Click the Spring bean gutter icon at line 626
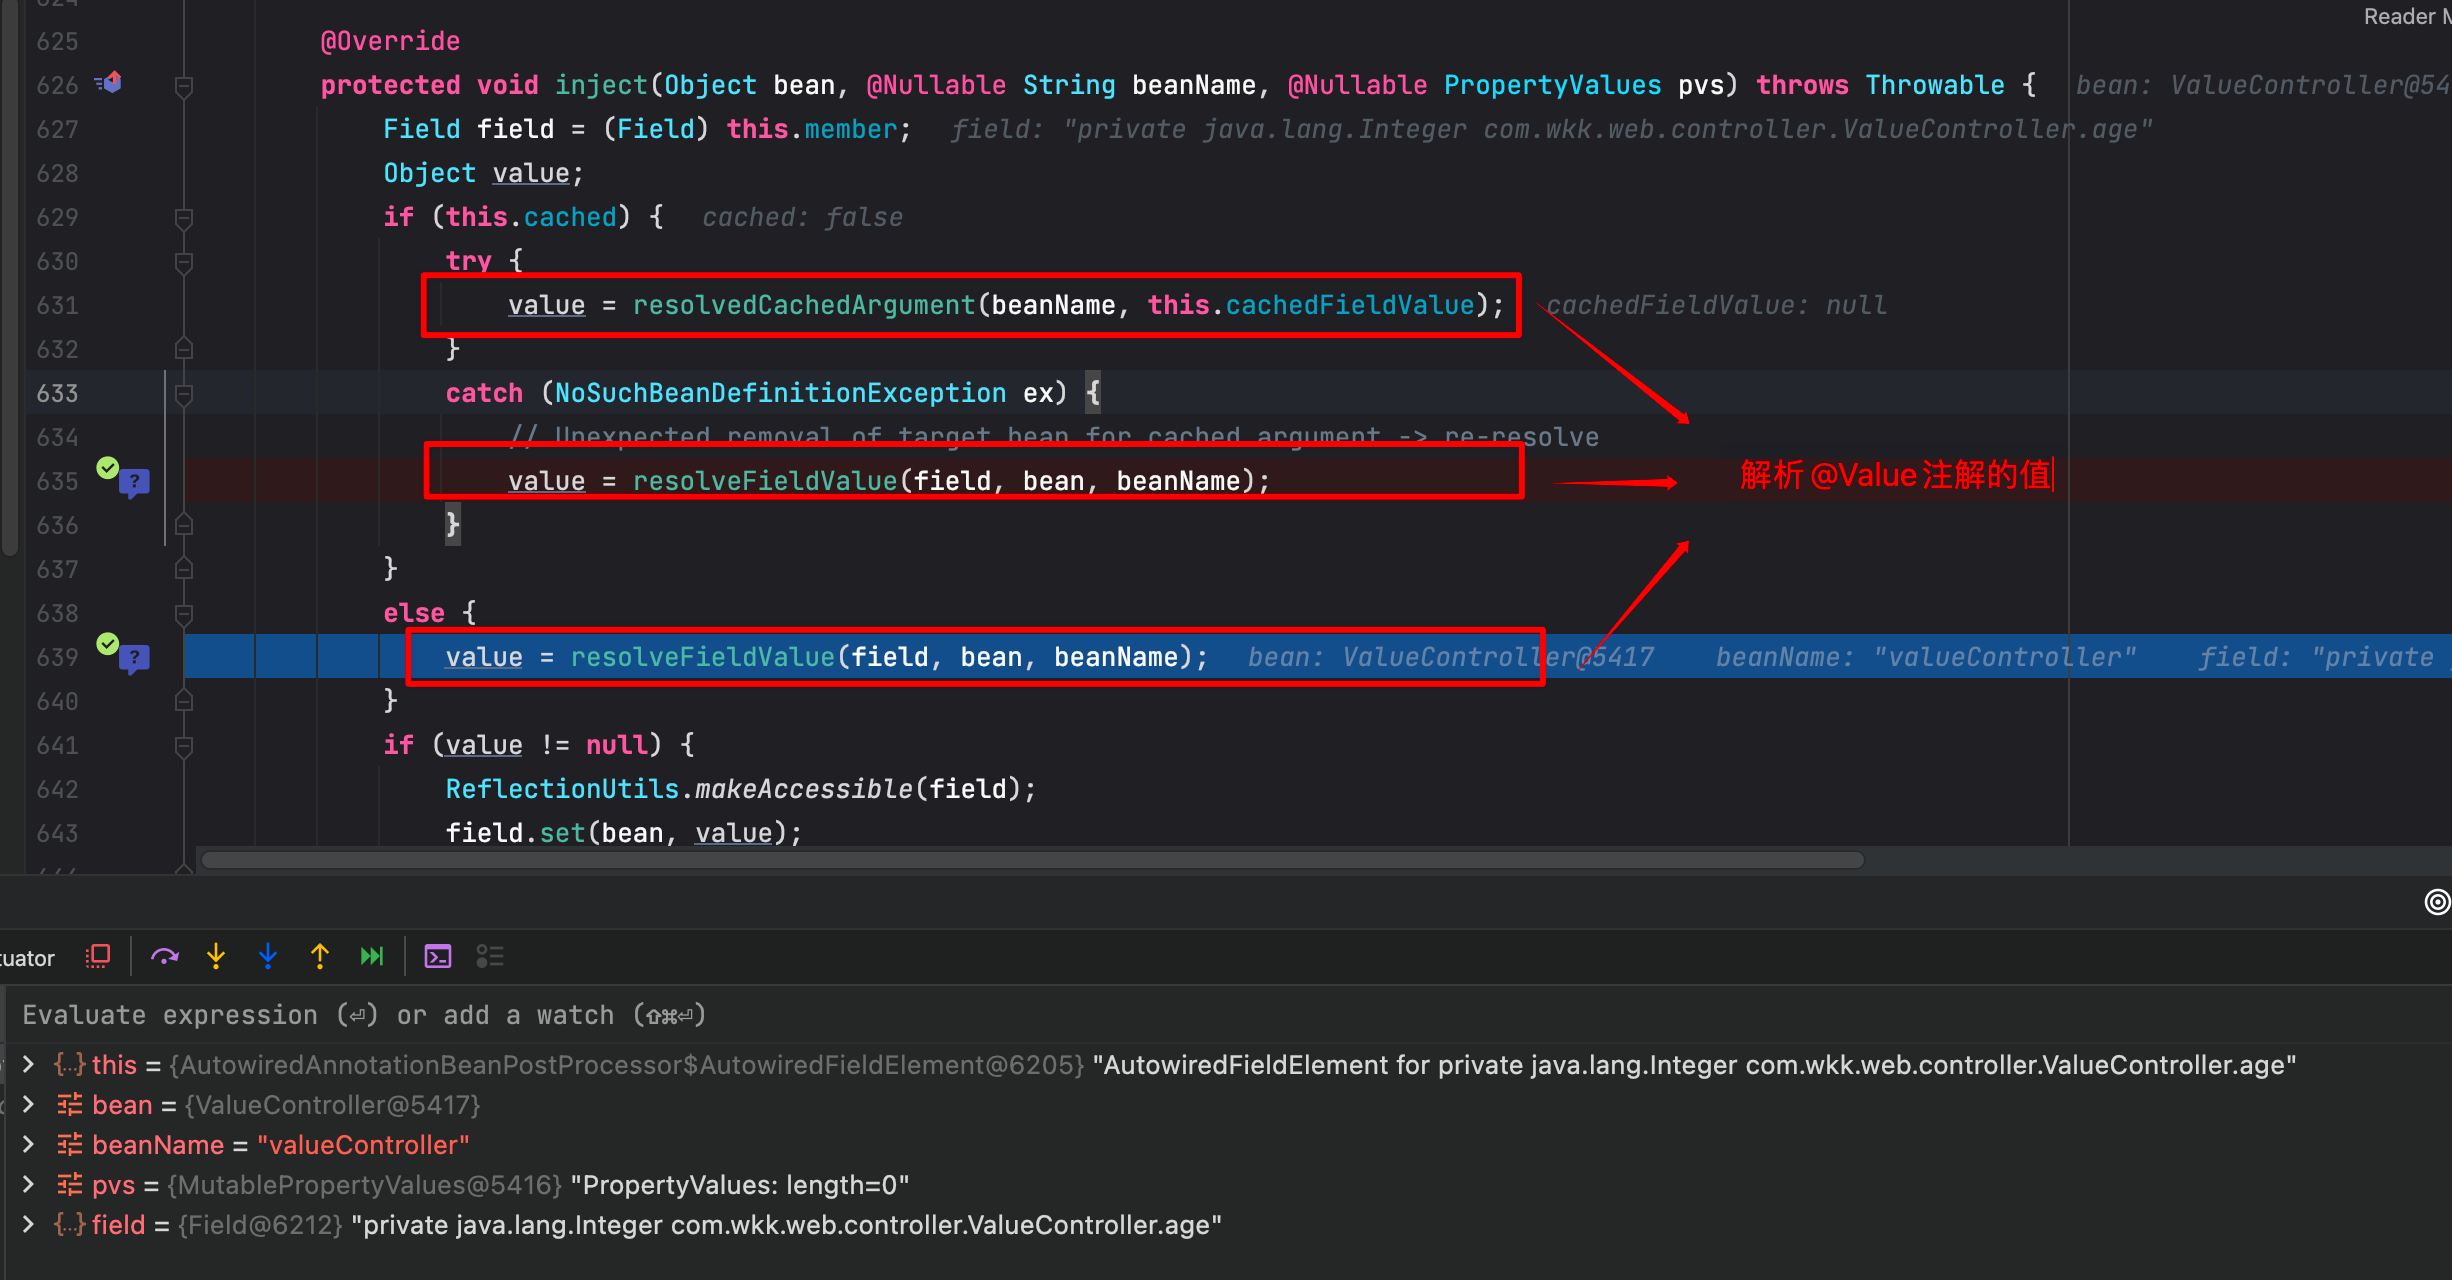This screenshot has height=1280, width=2452. pyautogui.click(x=110, y=83)
